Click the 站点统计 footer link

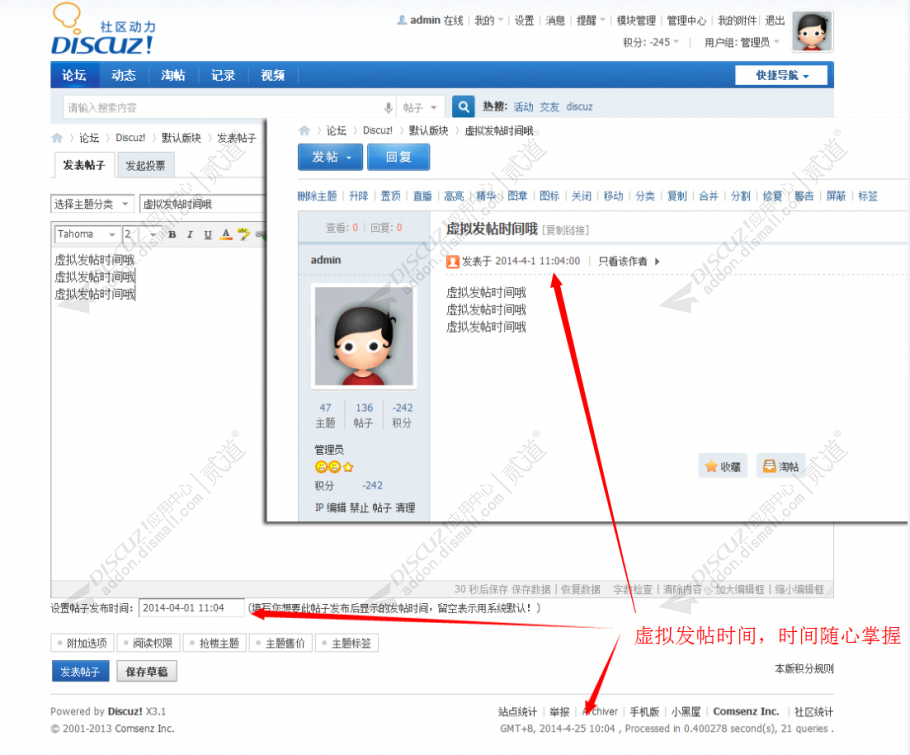(x=518, y=711)
